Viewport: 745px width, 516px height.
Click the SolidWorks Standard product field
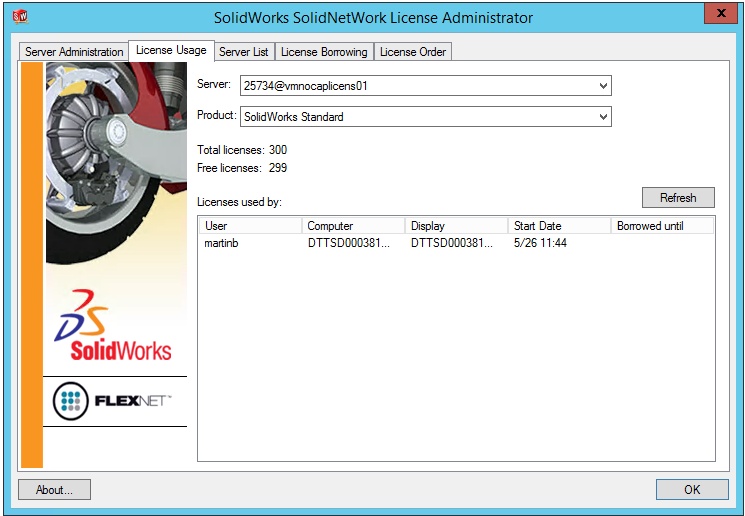click(425, 117)
